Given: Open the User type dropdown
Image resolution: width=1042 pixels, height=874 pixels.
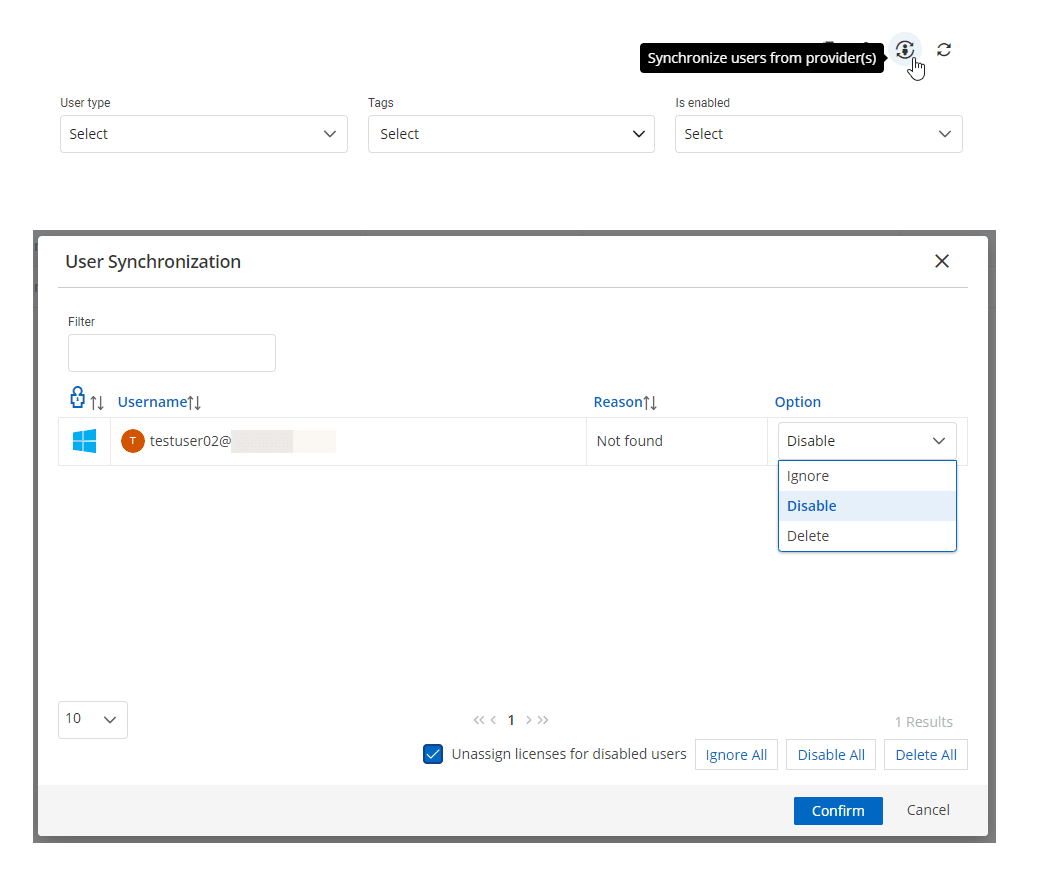Looking at the screenshot, I should point(204,134).
